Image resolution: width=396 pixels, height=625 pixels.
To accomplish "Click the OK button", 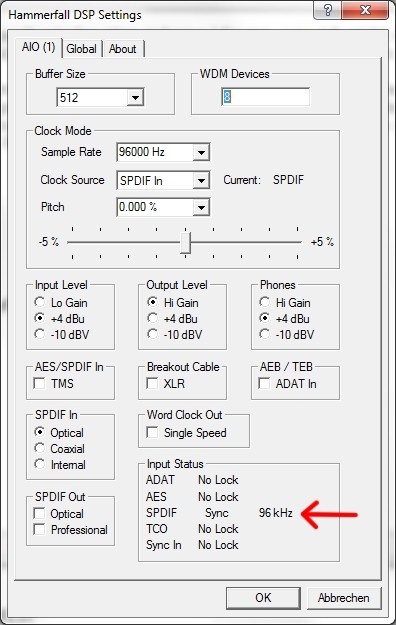I will coord(263,597).
